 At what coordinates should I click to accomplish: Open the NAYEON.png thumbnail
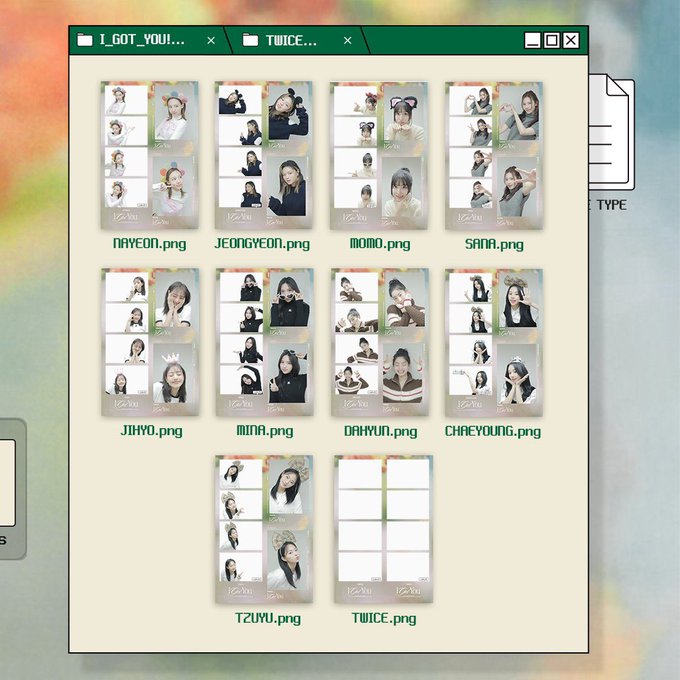[x=150, y=155]
